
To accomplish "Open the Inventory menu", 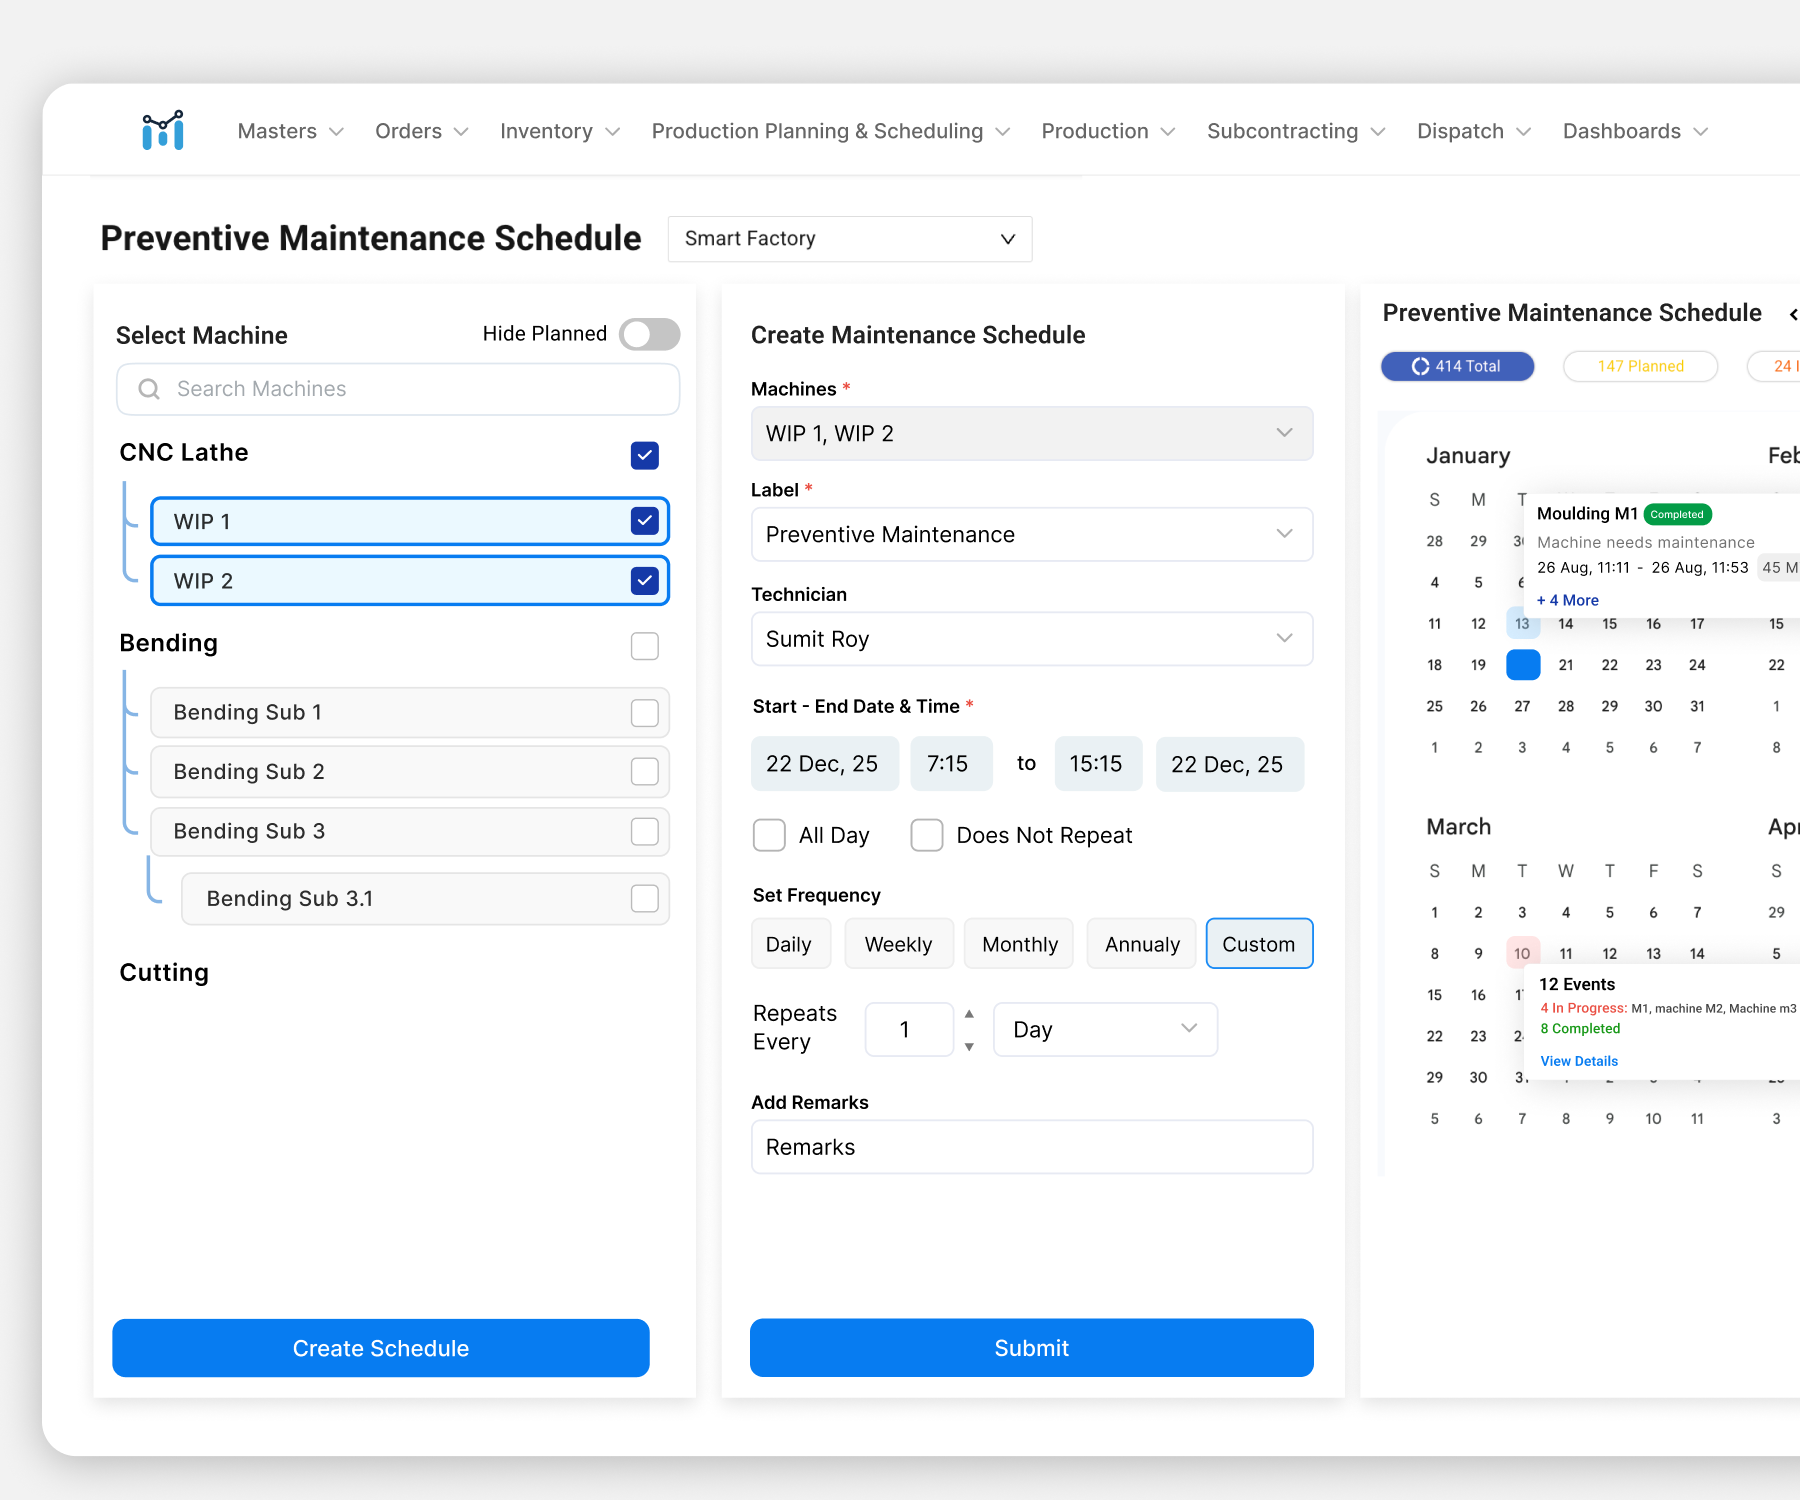I will (560, 131).
